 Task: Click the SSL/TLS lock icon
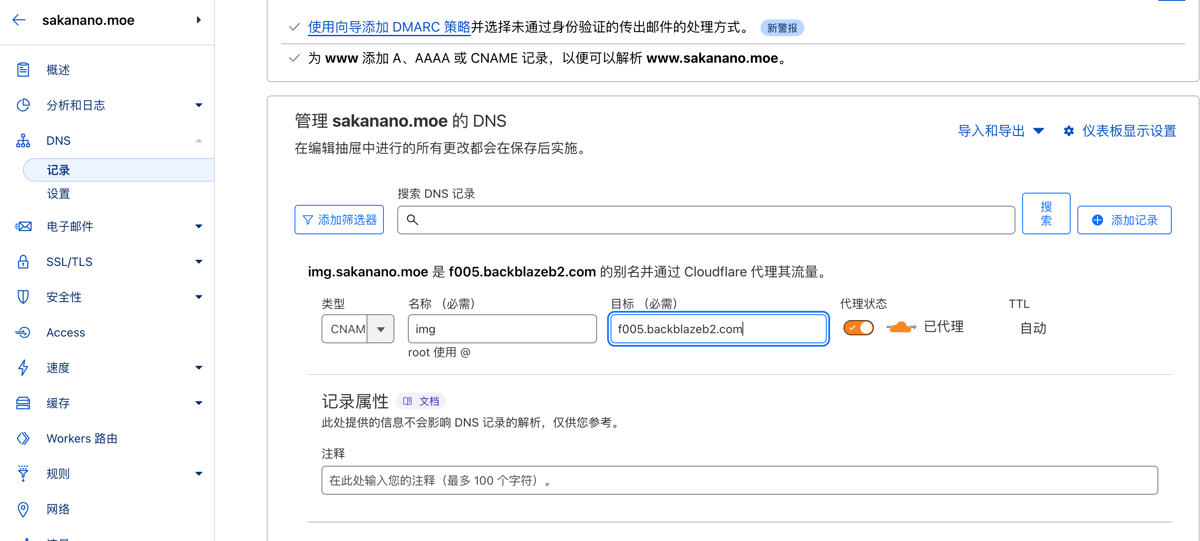pos(23,262)
